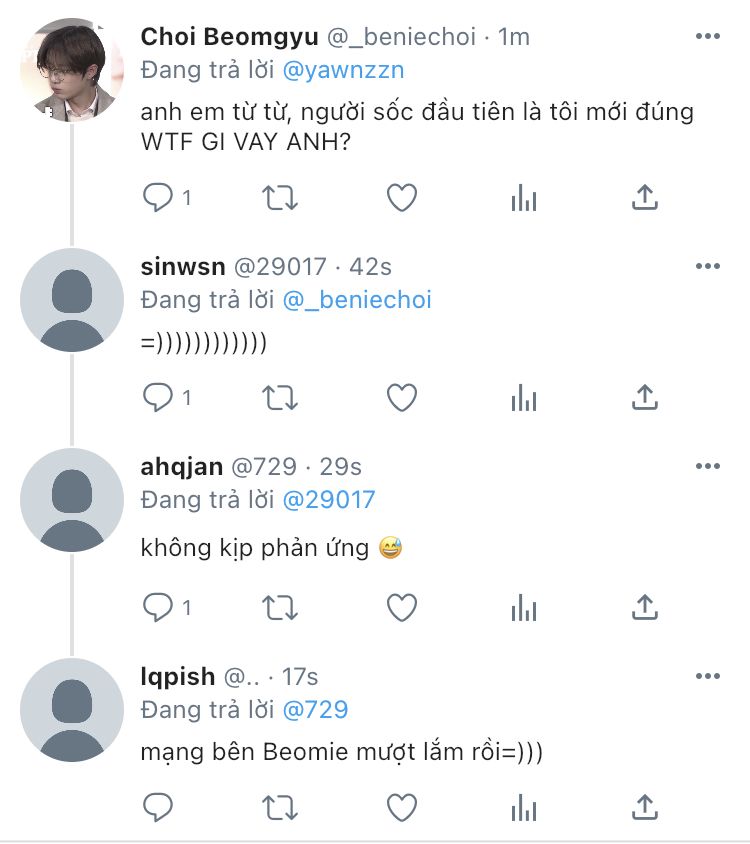Open more options on ahqjan's tweet

coord(708,466)
